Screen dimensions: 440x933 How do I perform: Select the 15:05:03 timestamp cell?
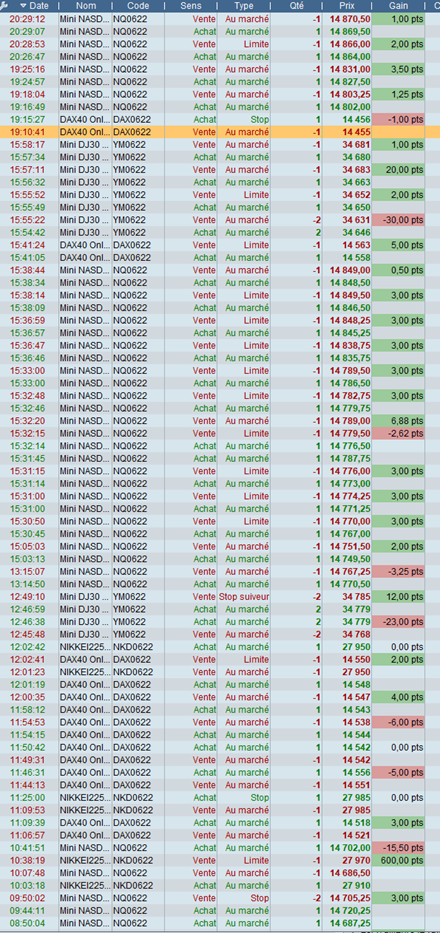28,546
